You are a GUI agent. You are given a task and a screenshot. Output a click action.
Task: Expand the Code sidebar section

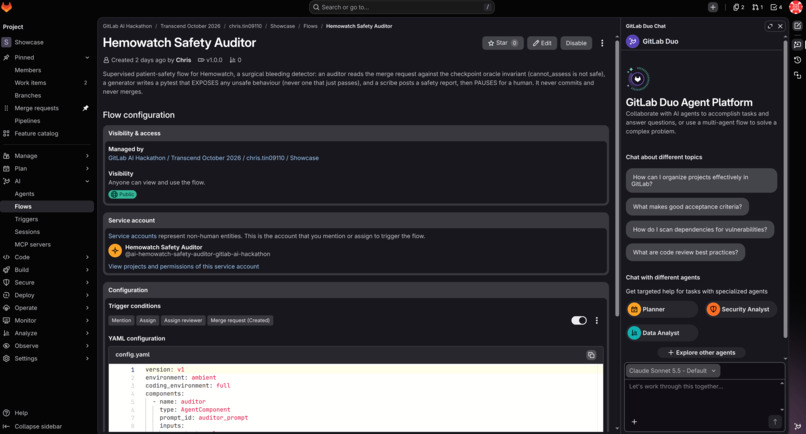click(87, 257)
